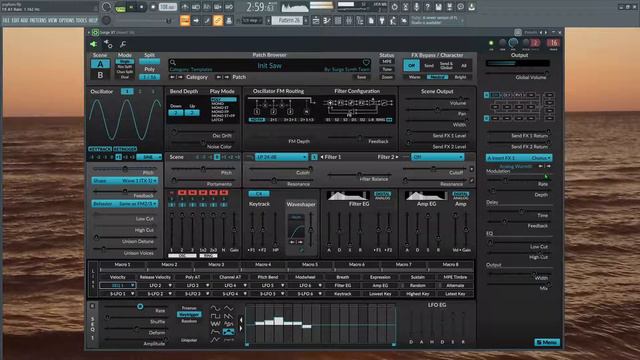Viewport: 640px width, 360px height.
Task: Open the Surge XT Menu button
Action: click(547, 342)
